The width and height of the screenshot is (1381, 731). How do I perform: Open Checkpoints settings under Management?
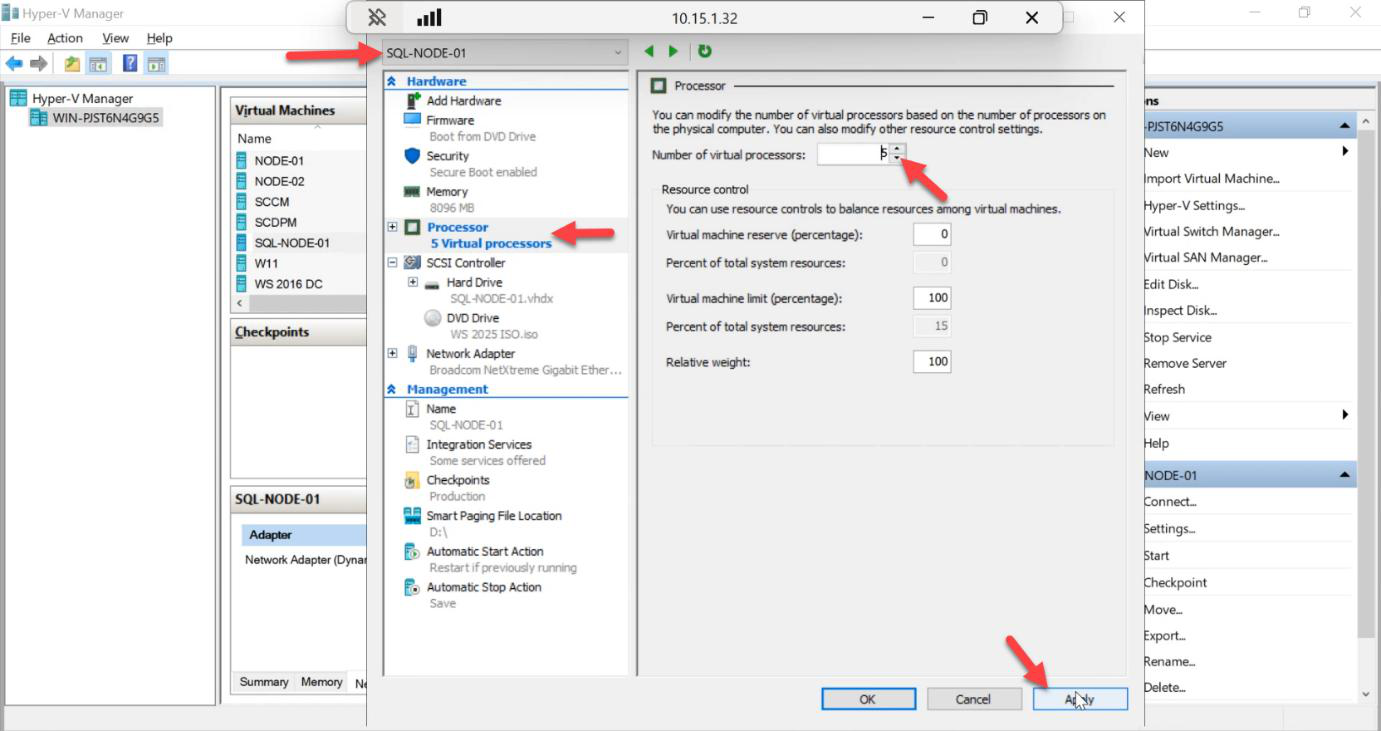(458, 480)
